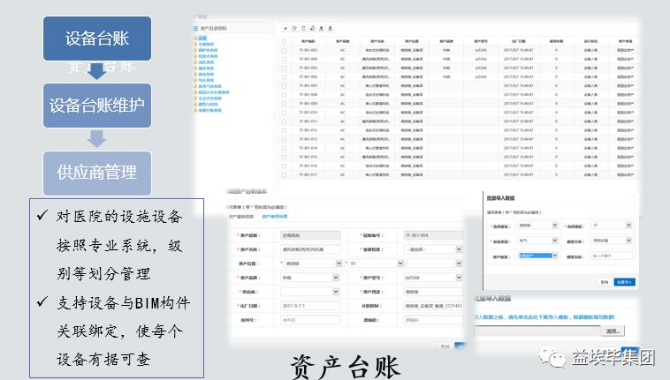Click the upload arrow toolbar icon
This screenshot has width=670, height=380.
click(x=321, y=29)
